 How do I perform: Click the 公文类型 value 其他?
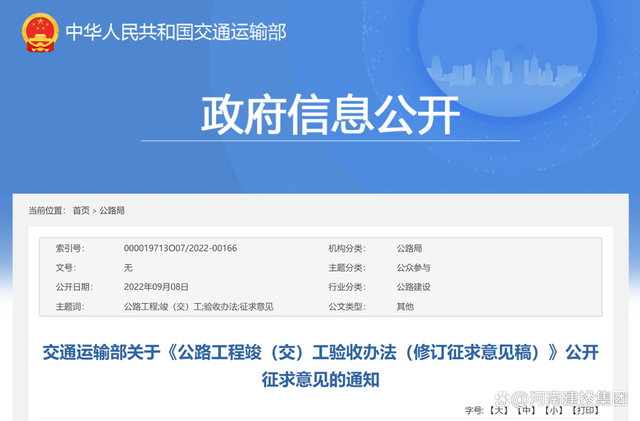(404, 305)
